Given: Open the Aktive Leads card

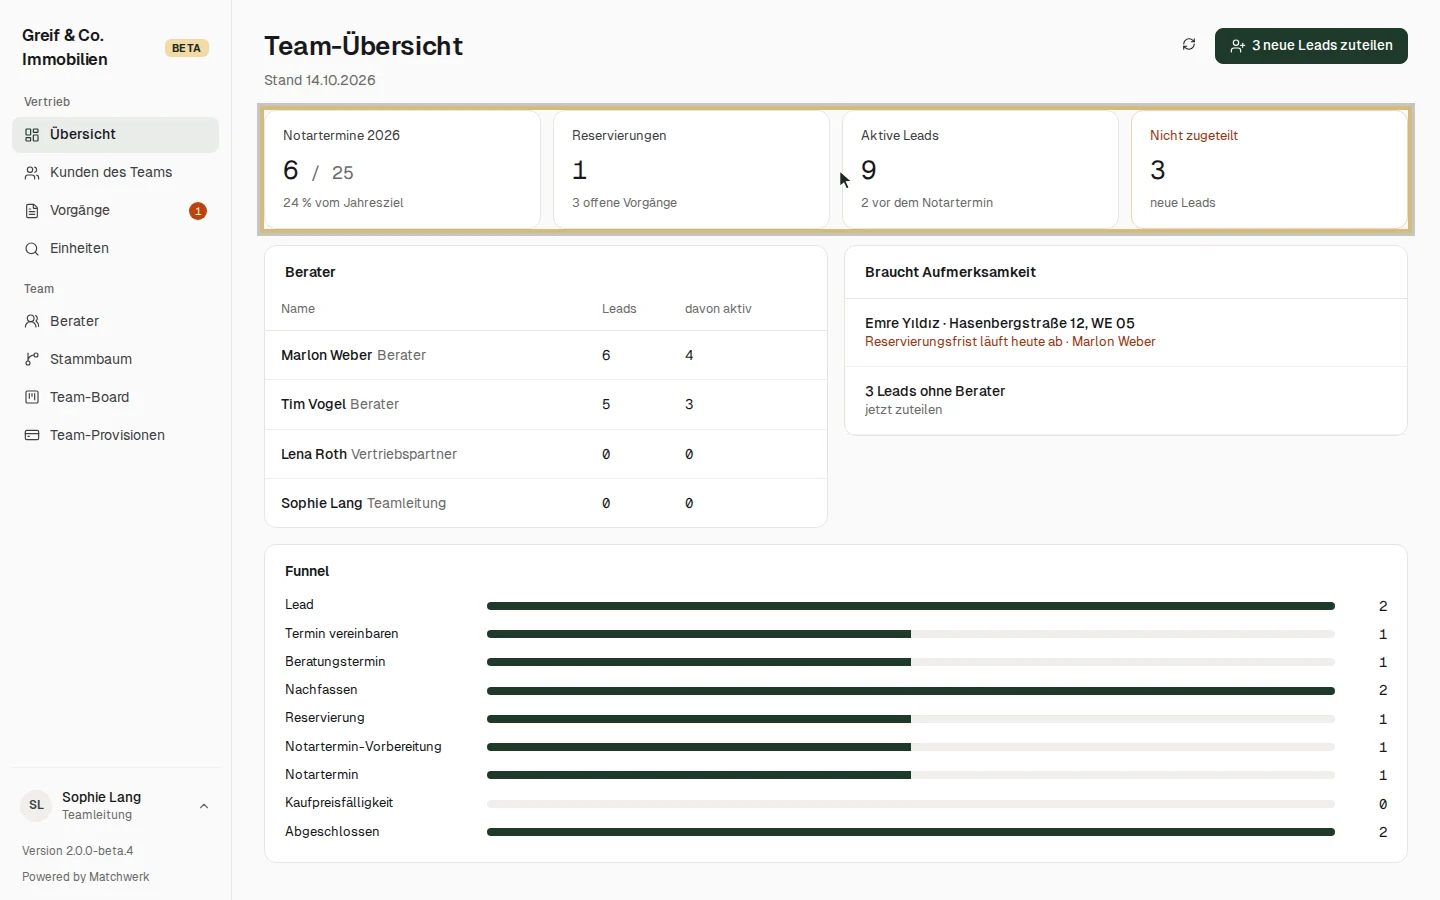Looking at the screenshot, I should point(980,169).
